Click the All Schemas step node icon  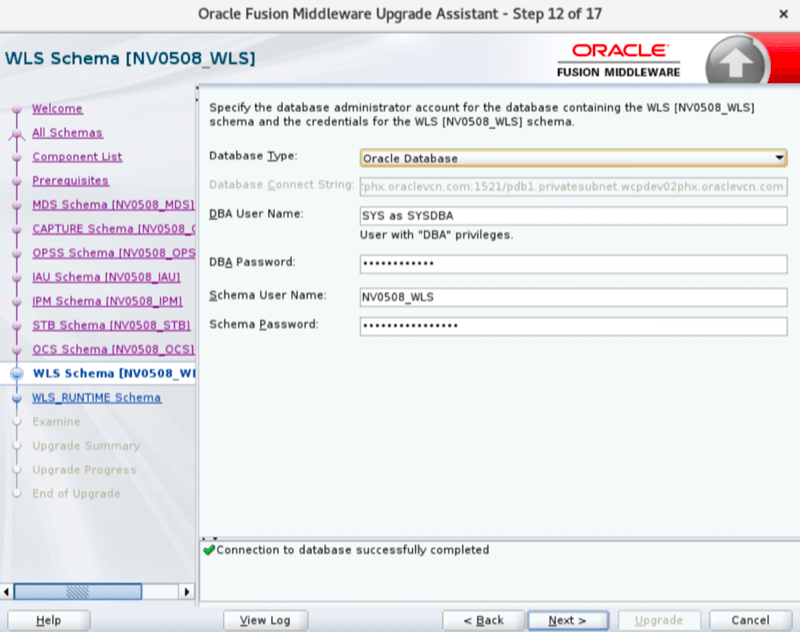[x=17, y=134]
